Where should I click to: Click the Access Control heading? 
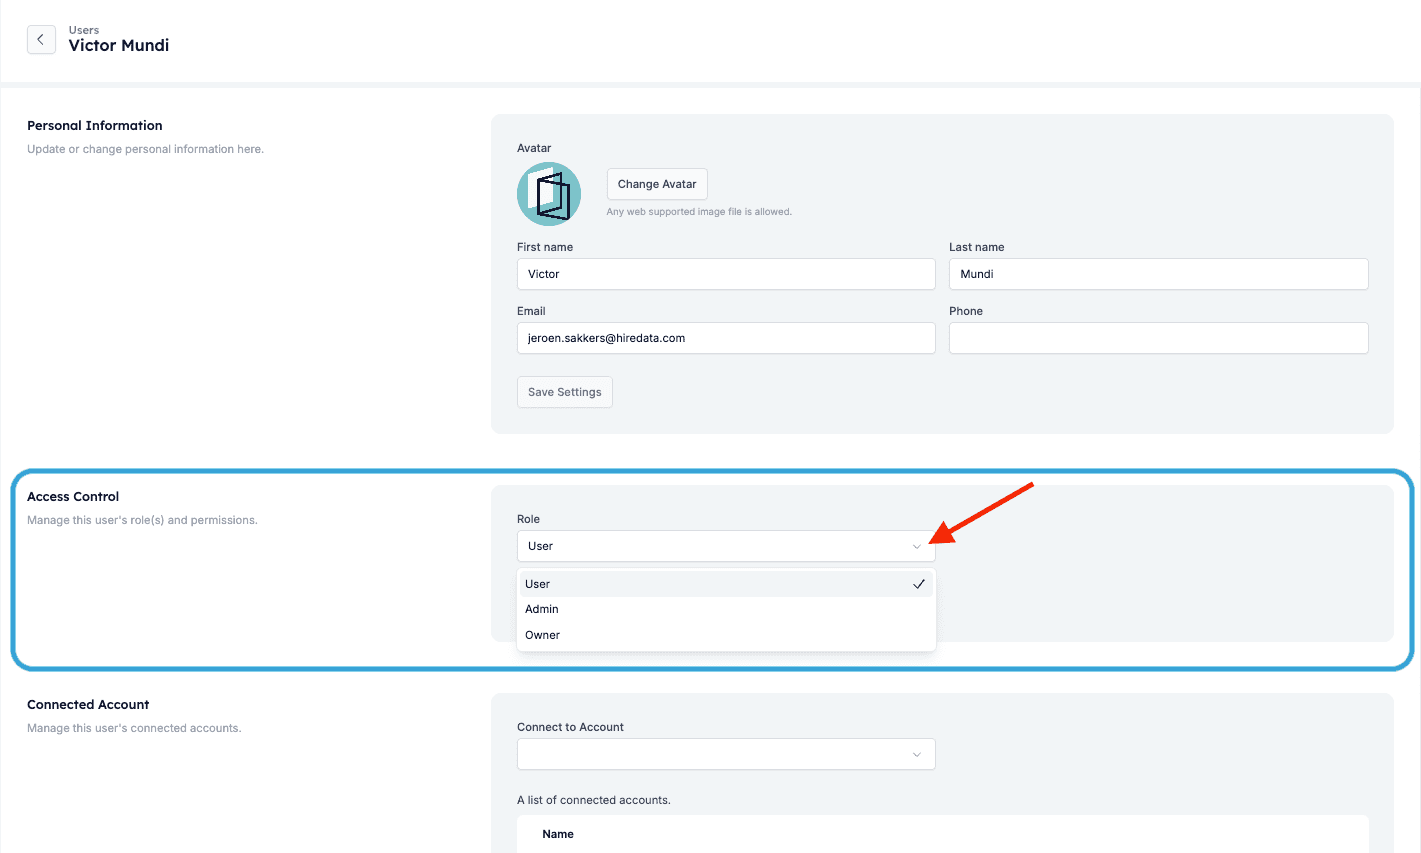click(73, 496)
